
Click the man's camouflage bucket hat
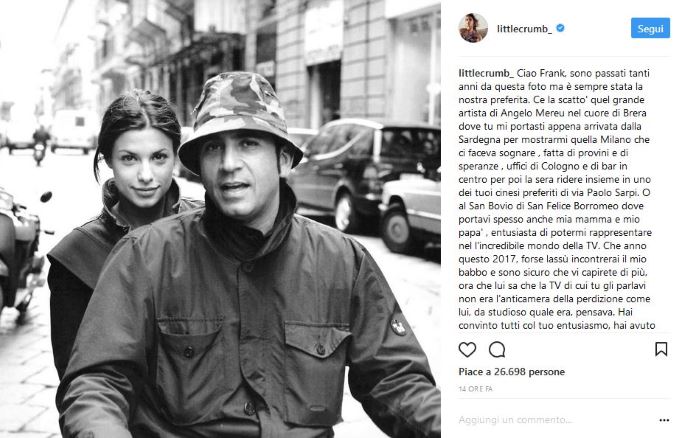[240, 120]
